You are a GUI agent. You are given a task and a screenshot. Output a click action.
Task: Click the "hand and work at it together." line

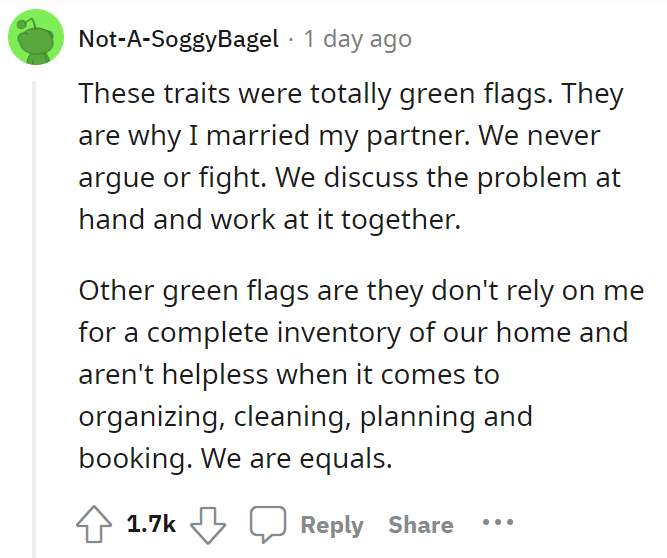tap(270, 220)
